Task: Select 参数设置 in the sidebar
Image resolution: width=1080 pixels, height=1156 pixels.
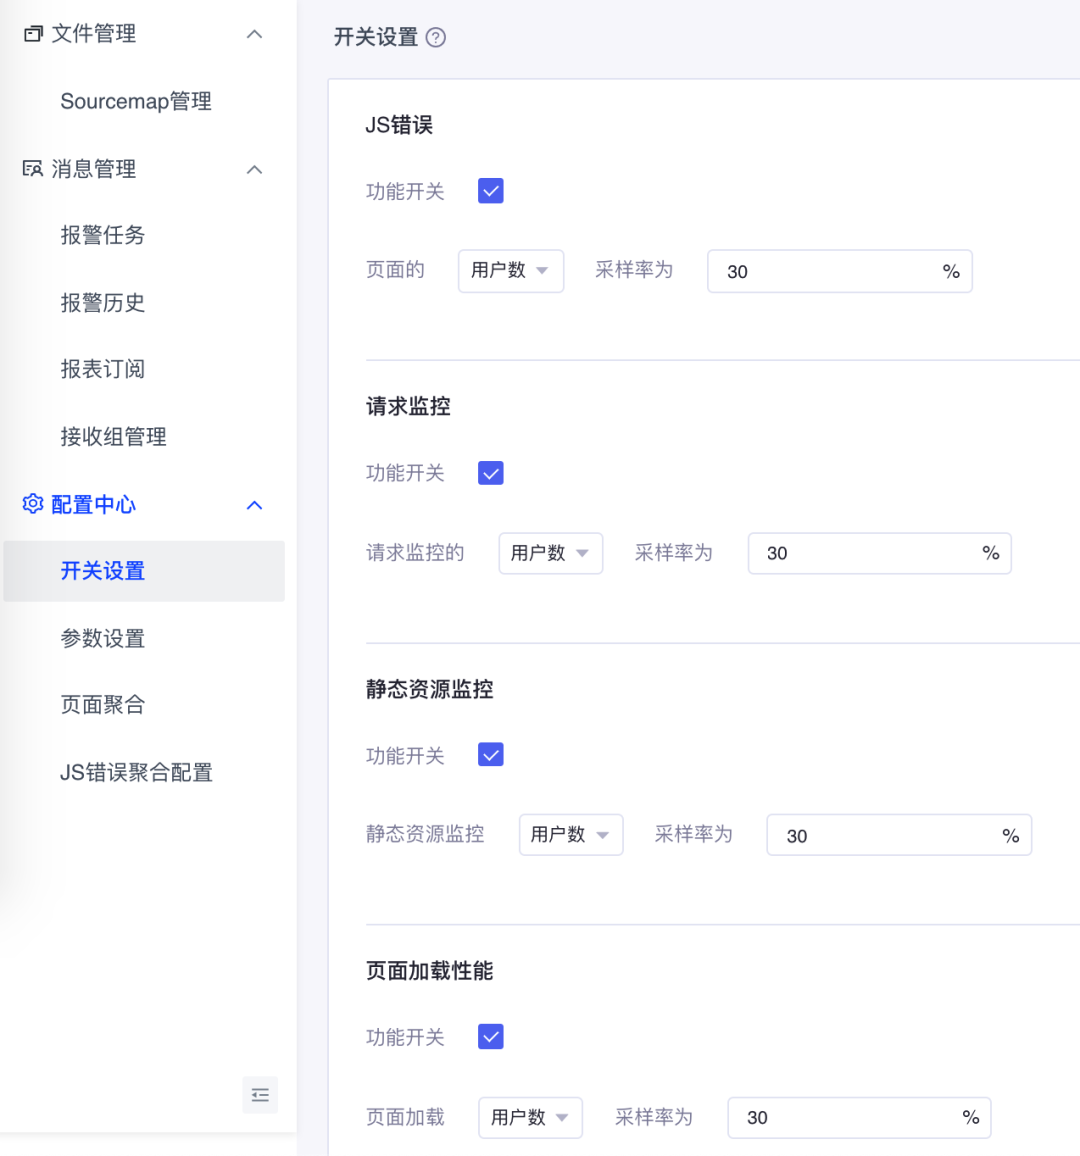Action: 104,638
